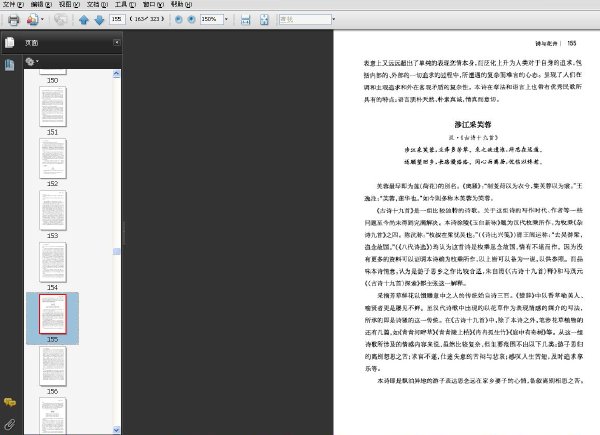Open the comments panel icon in sidebar
Image resolution: width=600 pixels, height=435 pixels.
pyautogui.click(x=10, y=402)
